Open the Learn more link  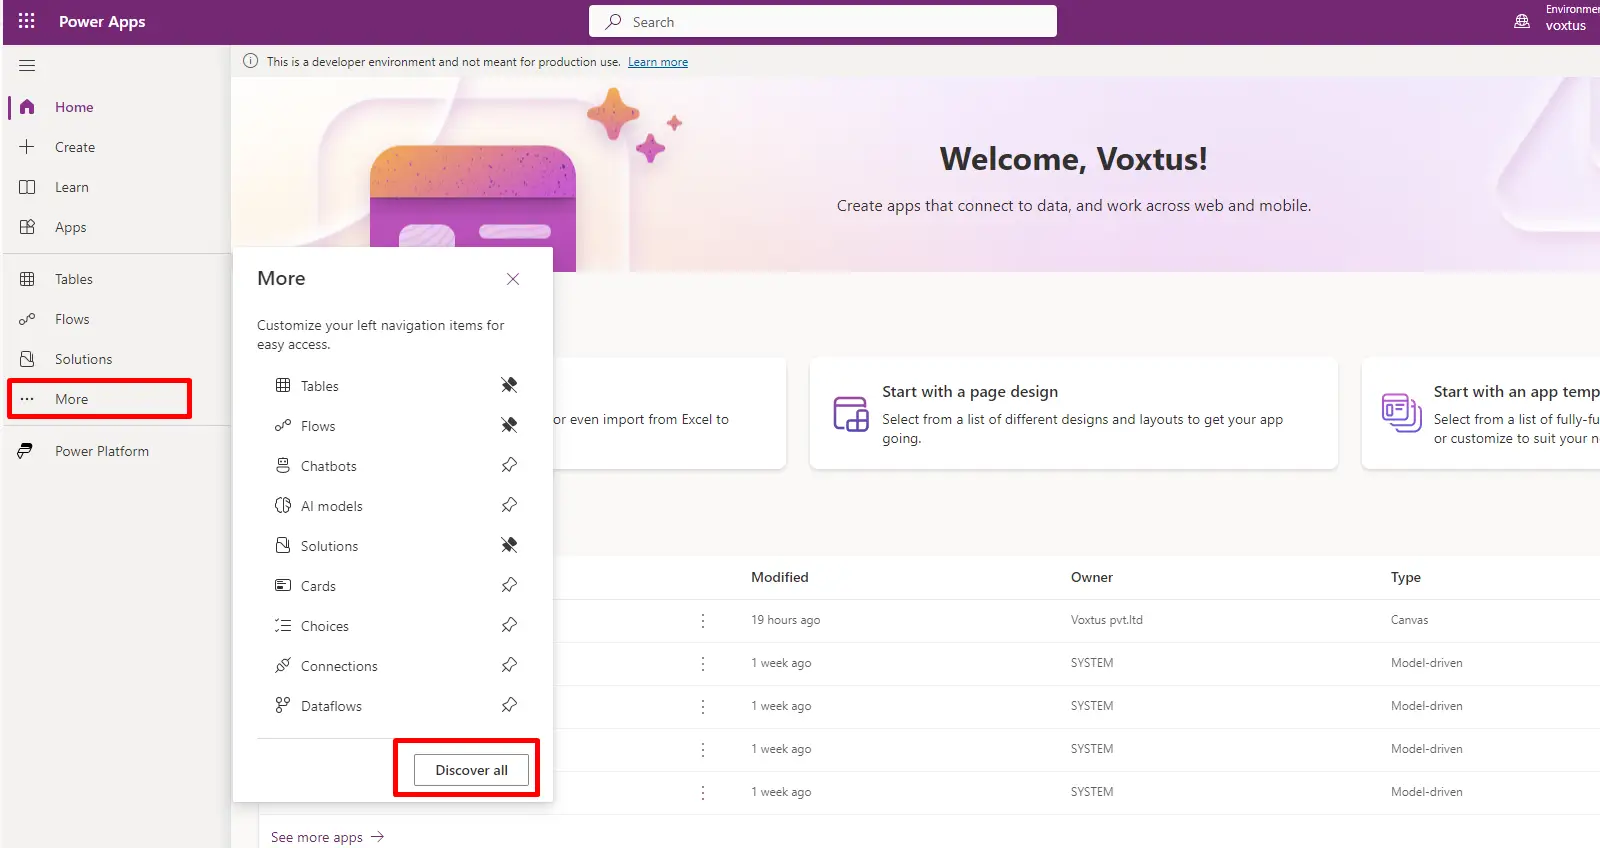click(658, 62)
